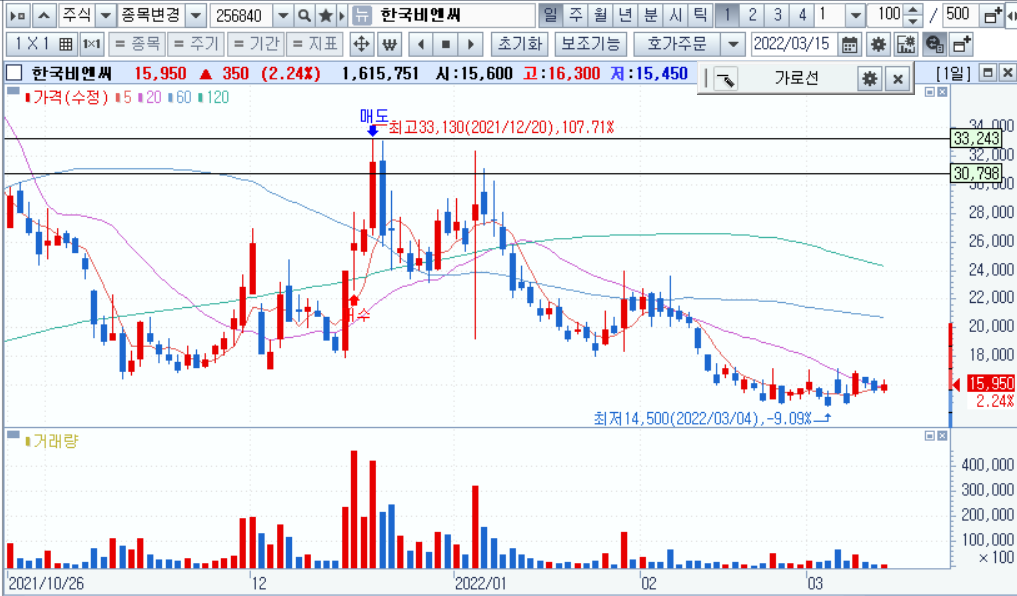Click the 거래량 volume legend label
Screen dimensions: 1017x596
tap(52, 442)
